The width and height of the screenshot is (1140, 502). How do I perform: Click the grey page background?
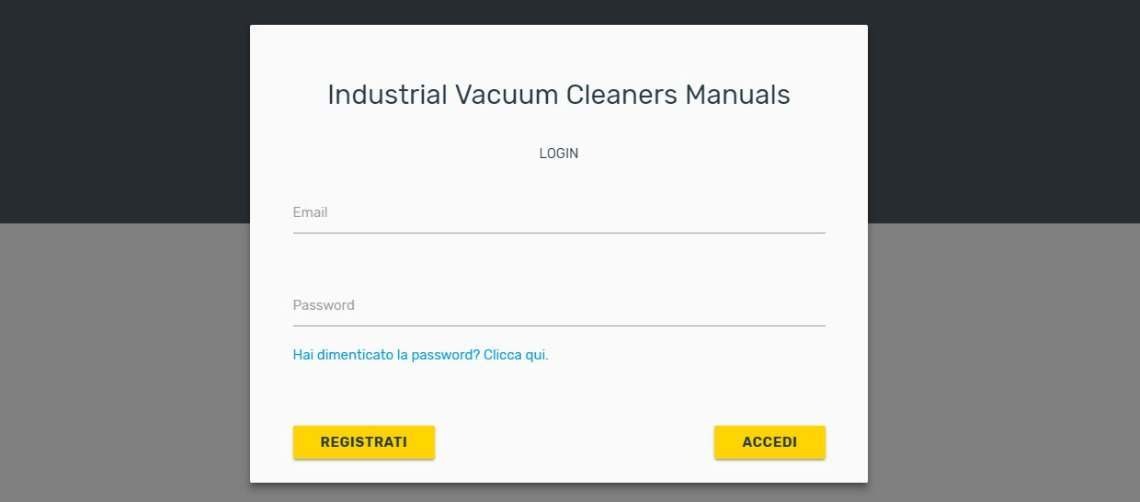coord(120,360)
